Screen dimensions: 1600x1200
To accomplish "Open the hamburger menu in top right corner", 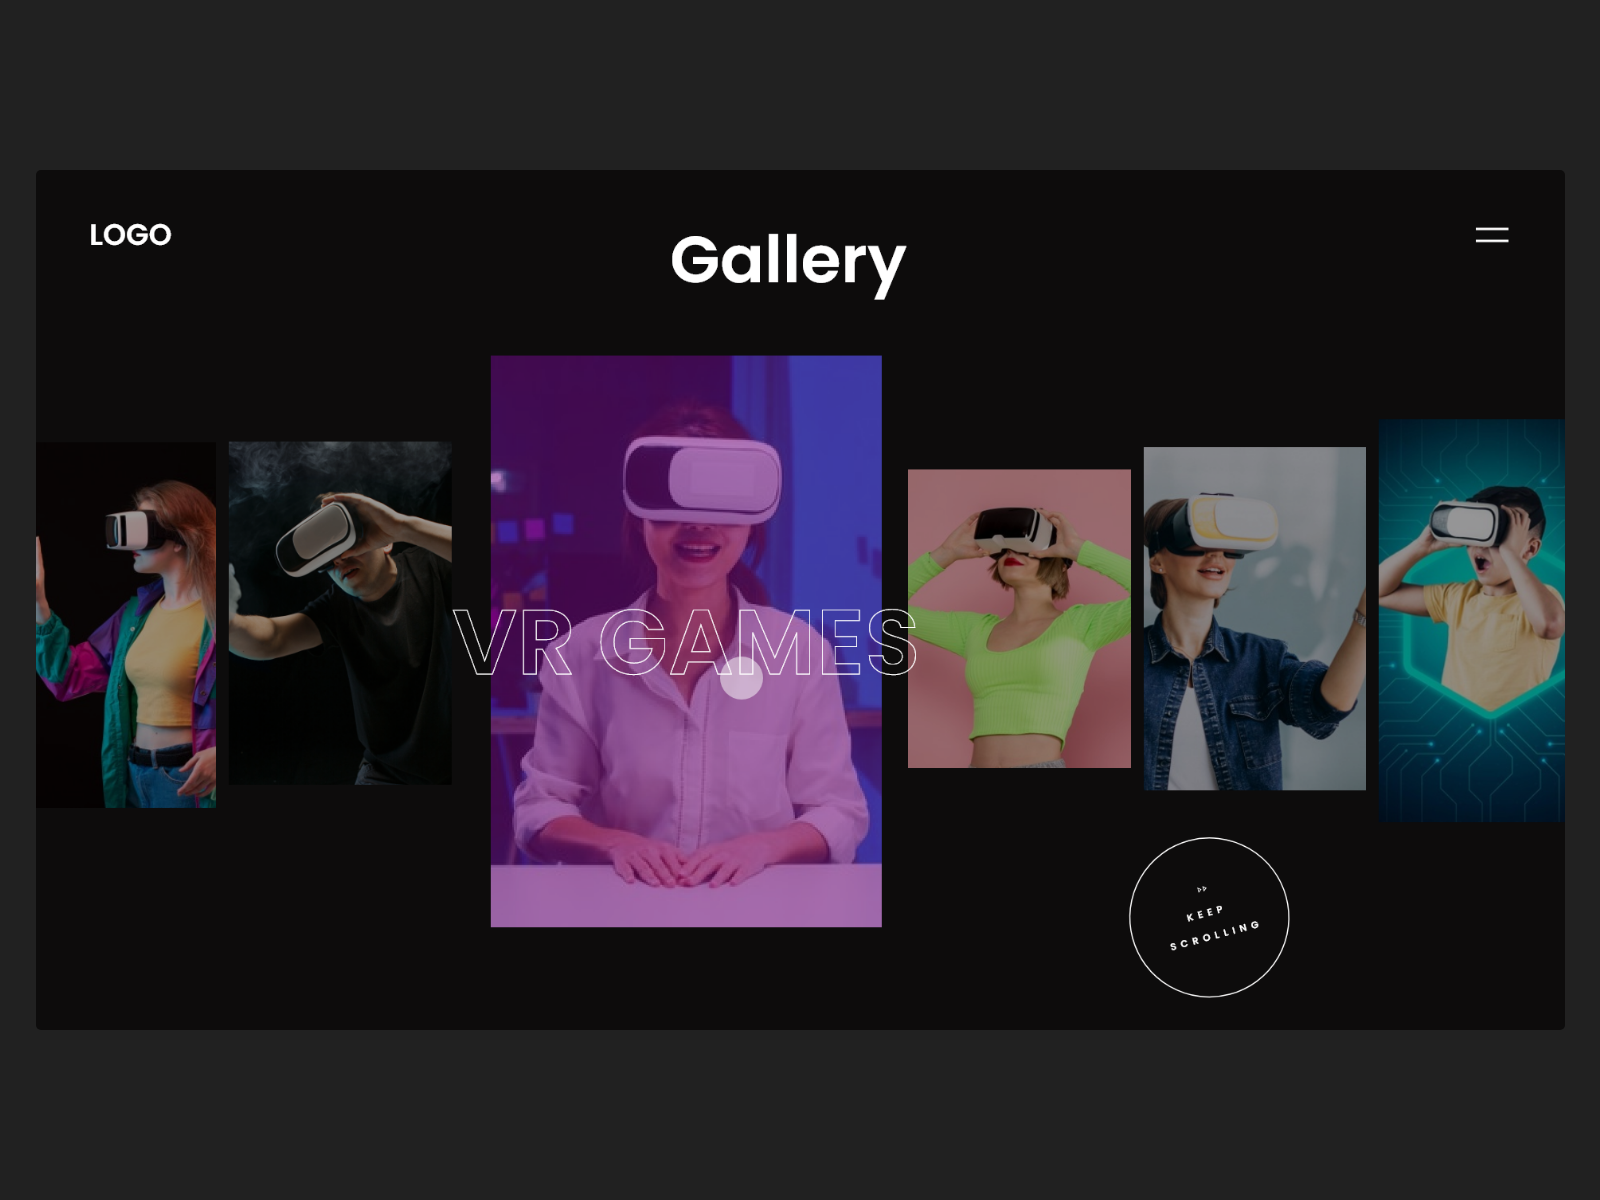I will [x=1492, y=234].
